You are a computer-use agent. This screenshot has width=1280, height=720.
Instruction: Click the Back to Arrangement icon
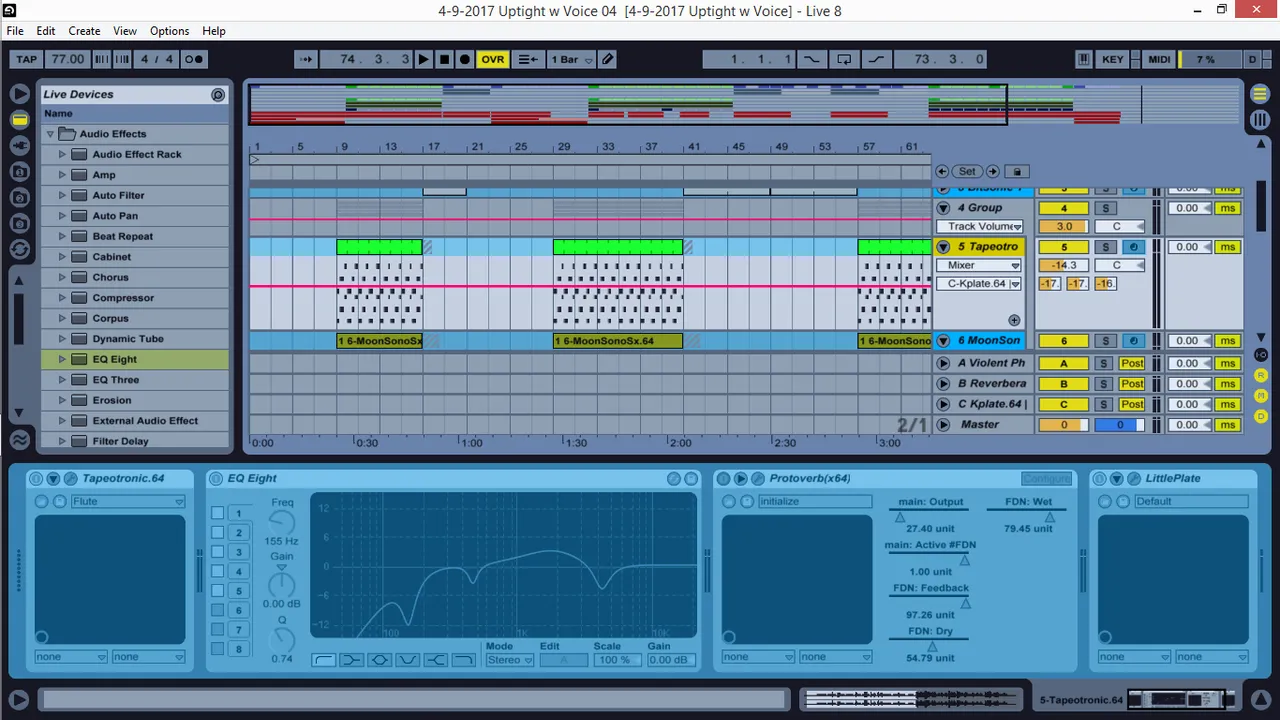pos(529,59)
